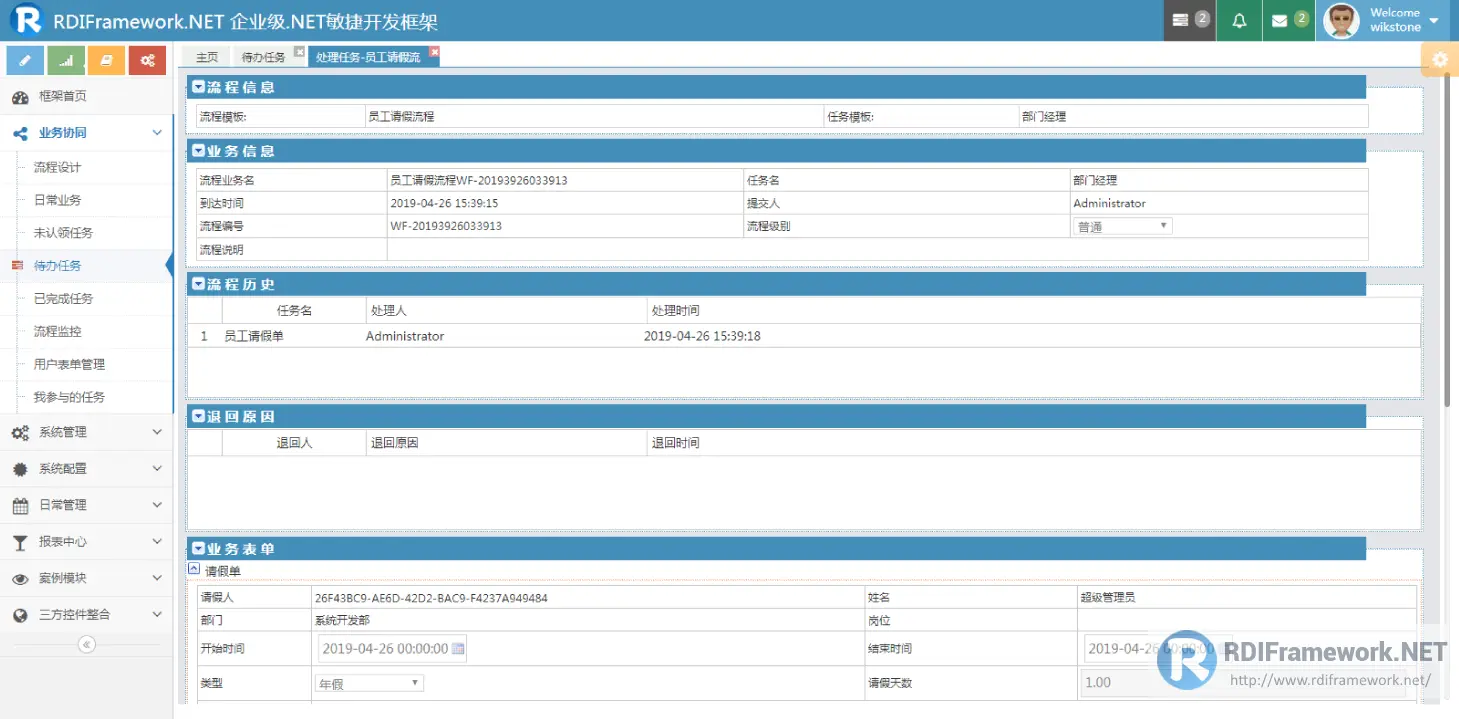Switch to the 主页 tab

pos(206,57)
